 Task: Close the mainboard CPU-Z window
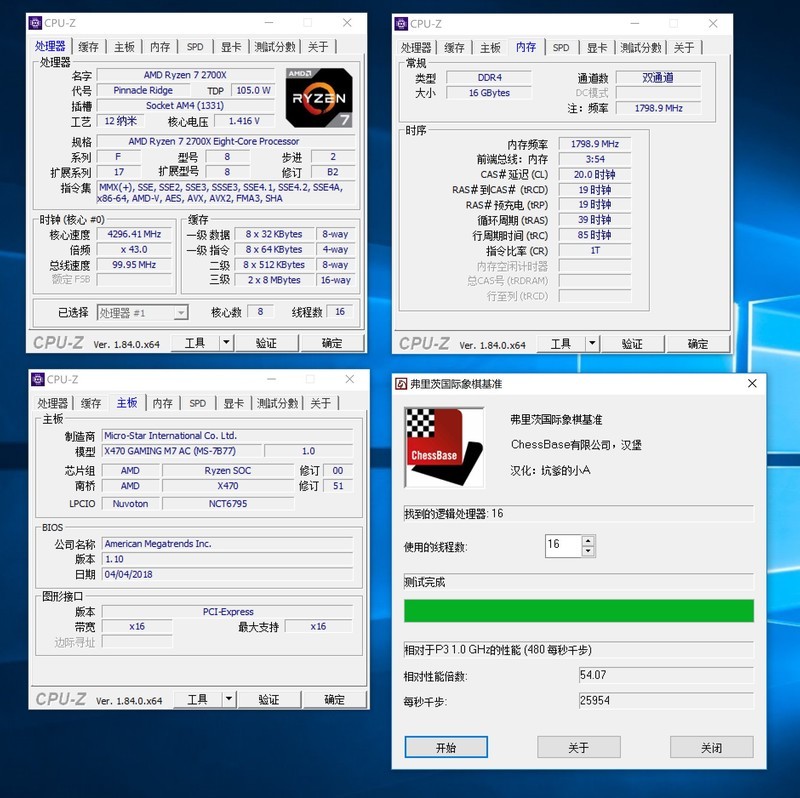pos(349,379)
